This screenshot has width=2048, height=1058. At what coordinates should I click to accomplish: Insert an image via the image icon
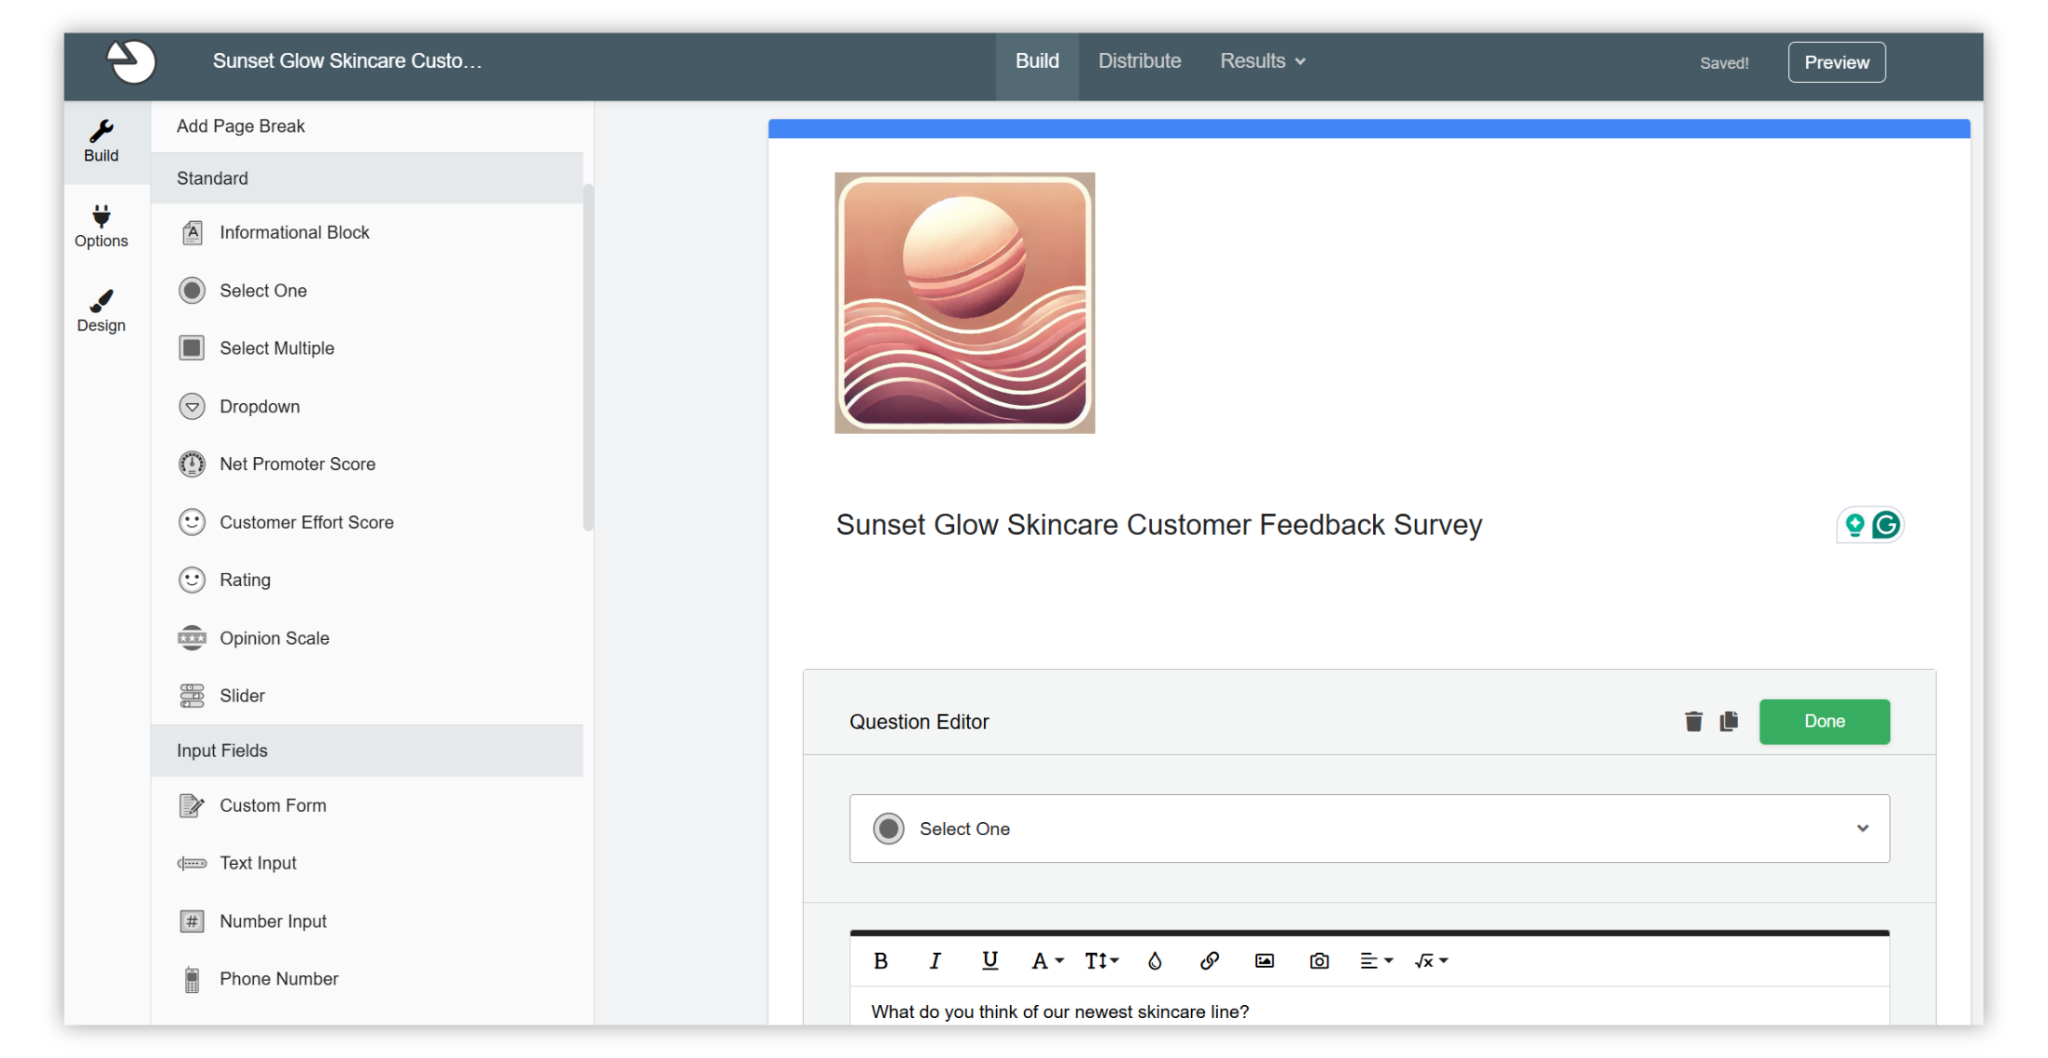[1264, 961]
